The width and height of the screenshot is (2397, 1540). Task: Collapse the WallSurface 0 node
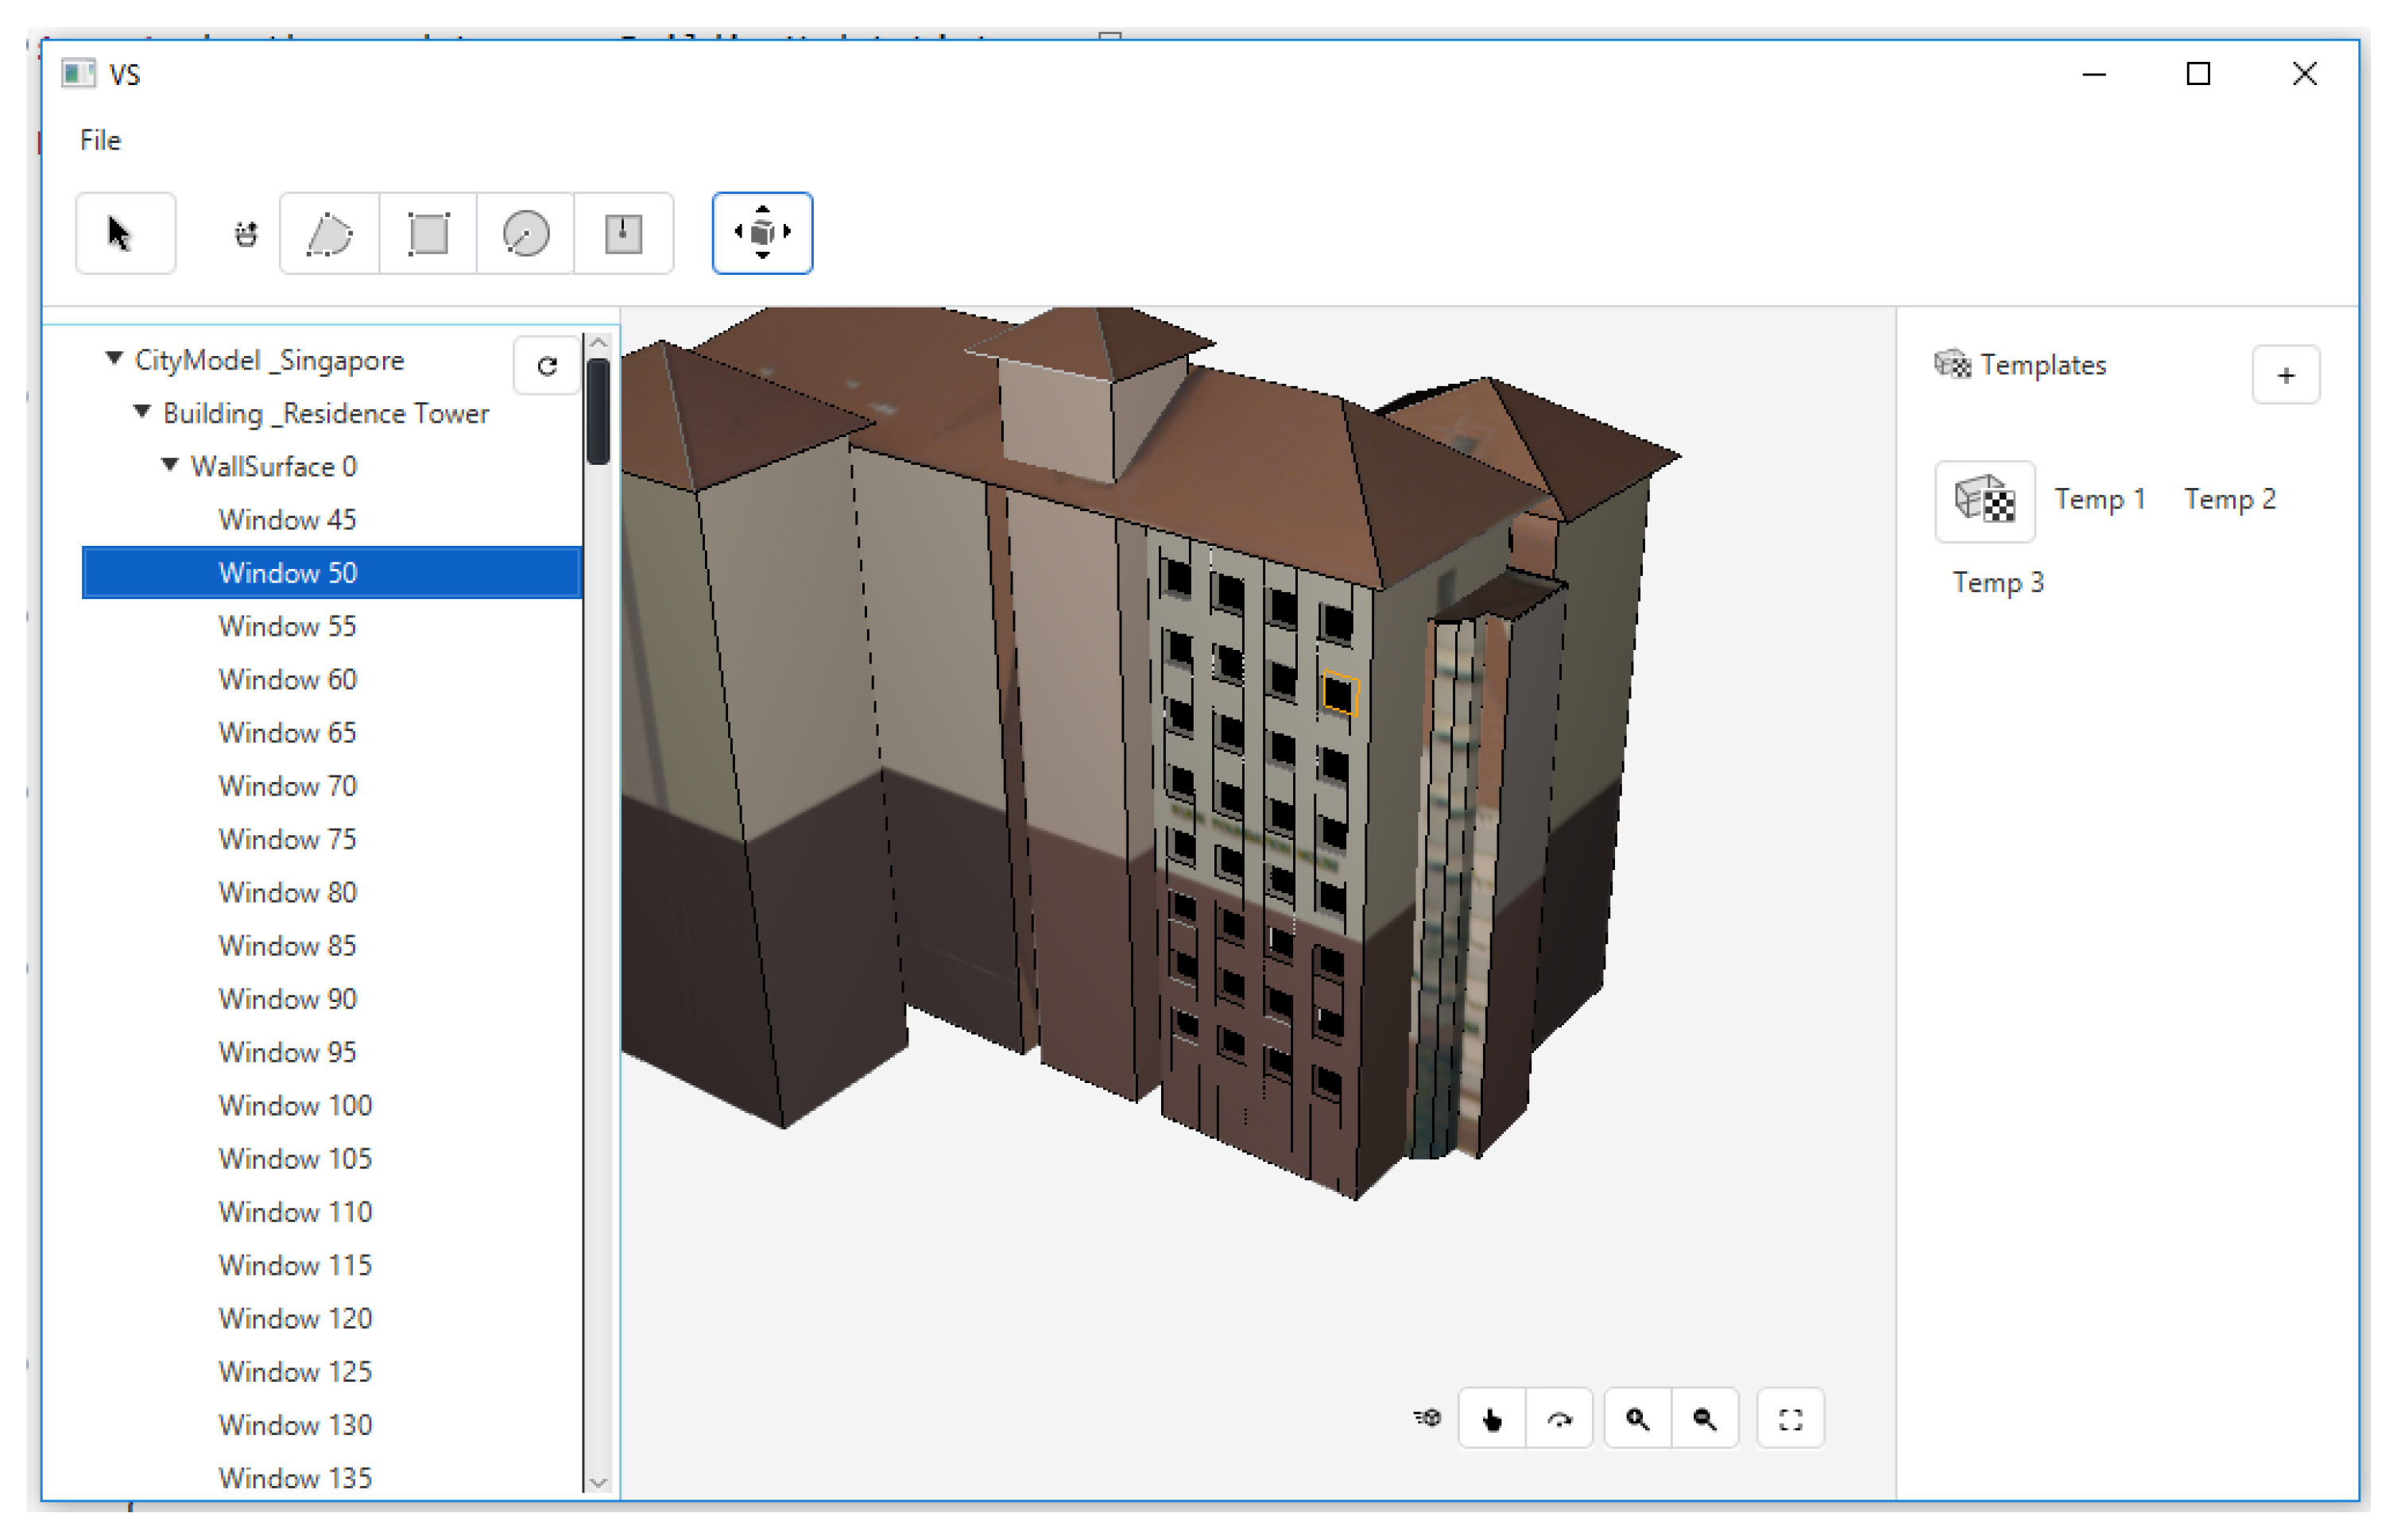(170, 464)
